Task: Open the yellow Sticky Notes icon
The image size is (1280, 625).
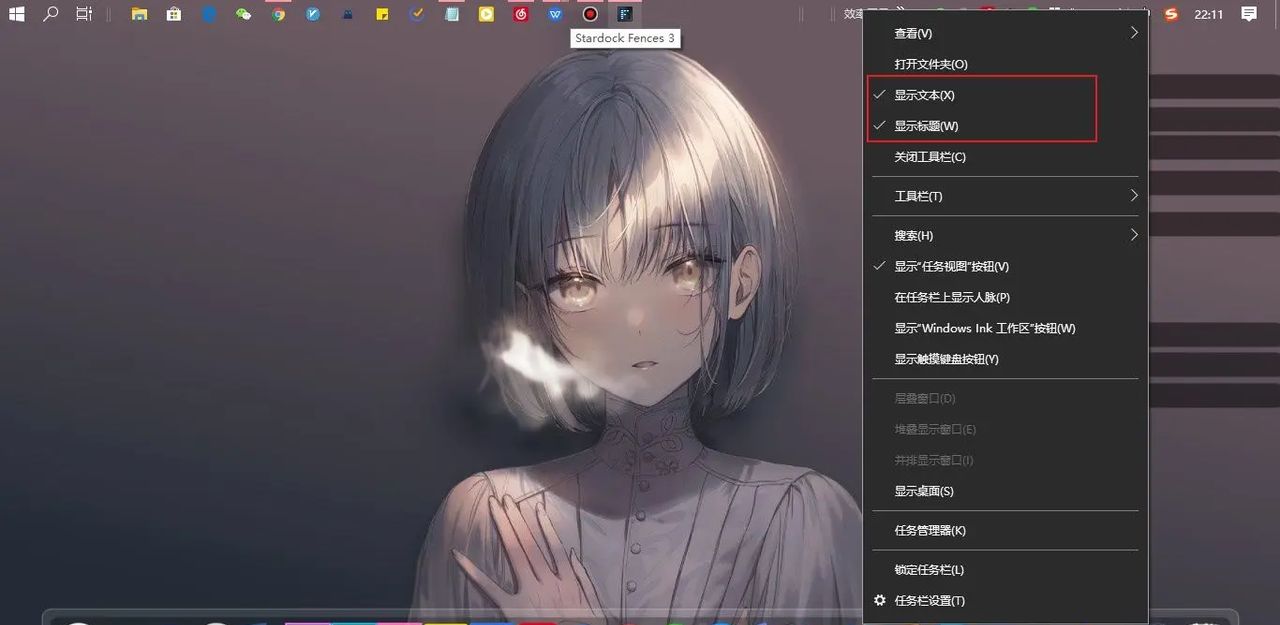Action: [382, 14]
